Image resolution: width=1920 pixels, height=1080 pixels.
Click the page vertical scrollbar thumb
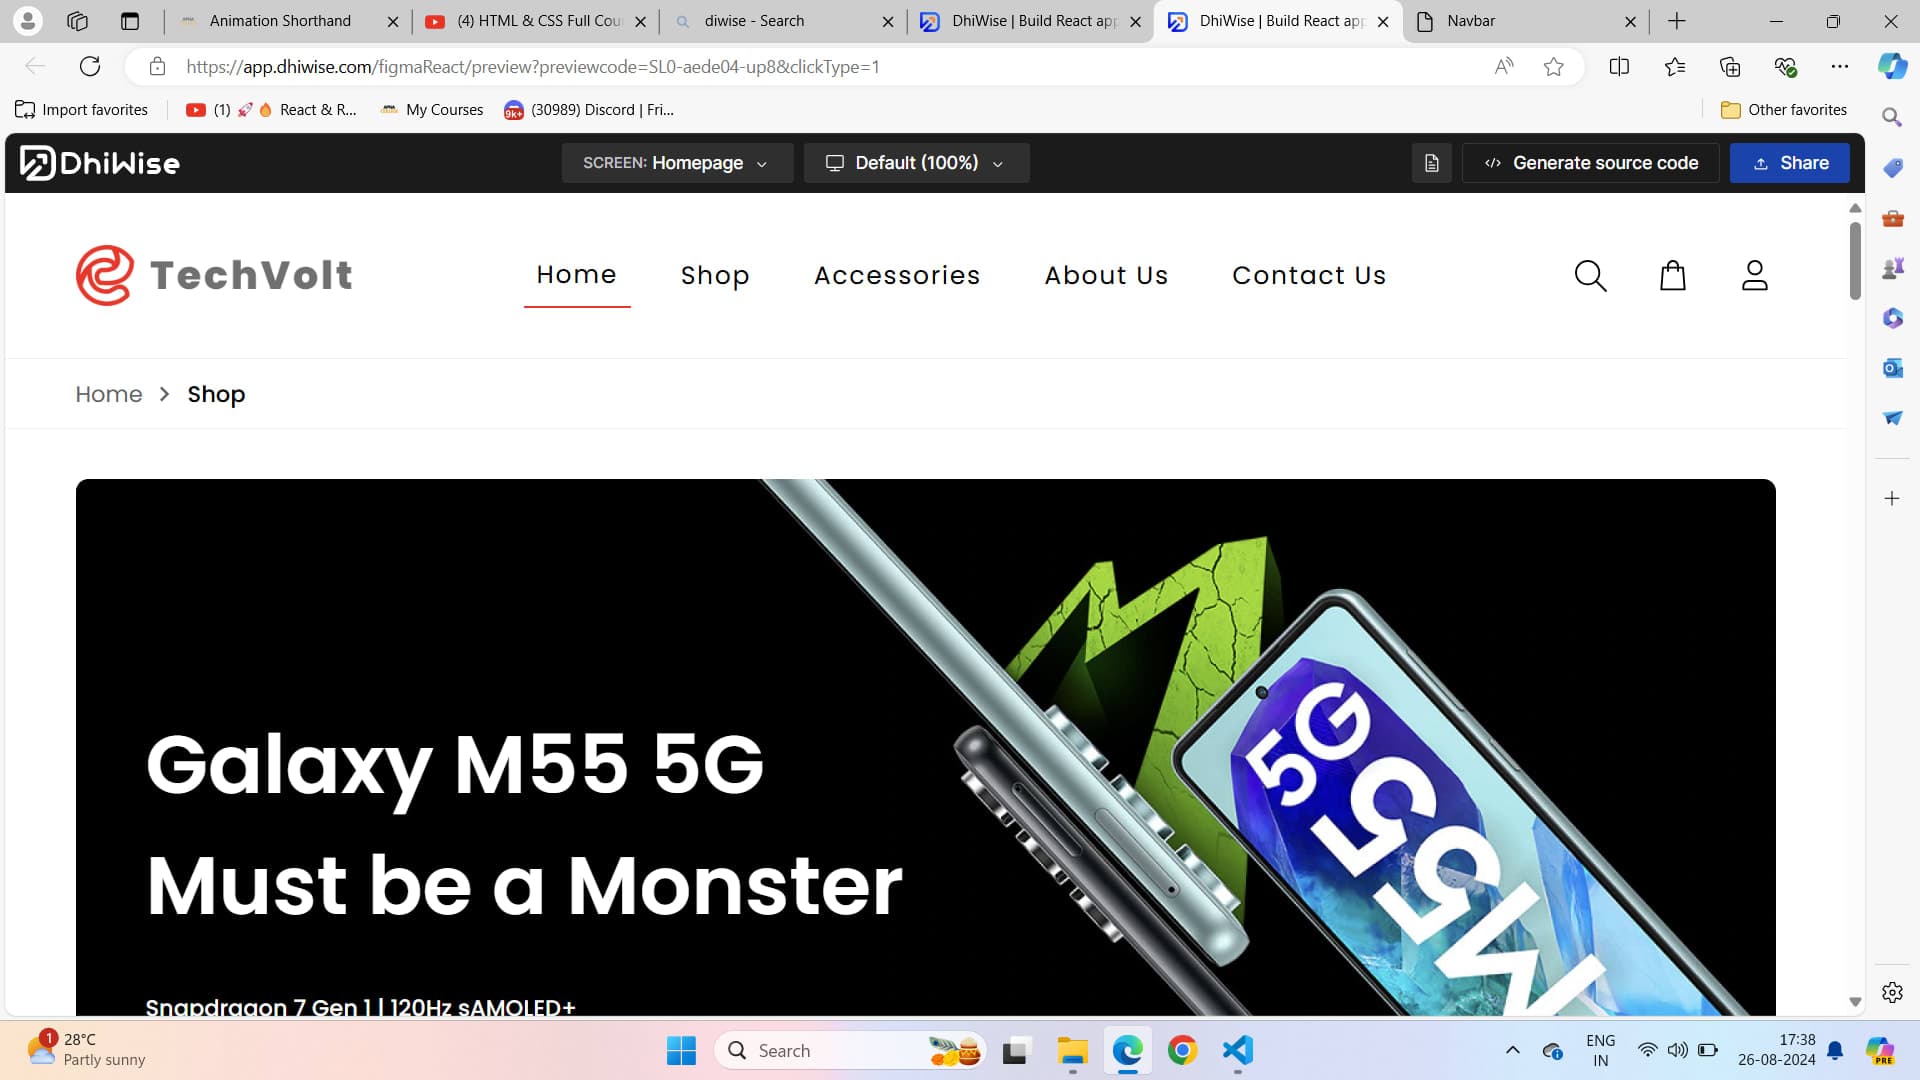pos(1855,260)
